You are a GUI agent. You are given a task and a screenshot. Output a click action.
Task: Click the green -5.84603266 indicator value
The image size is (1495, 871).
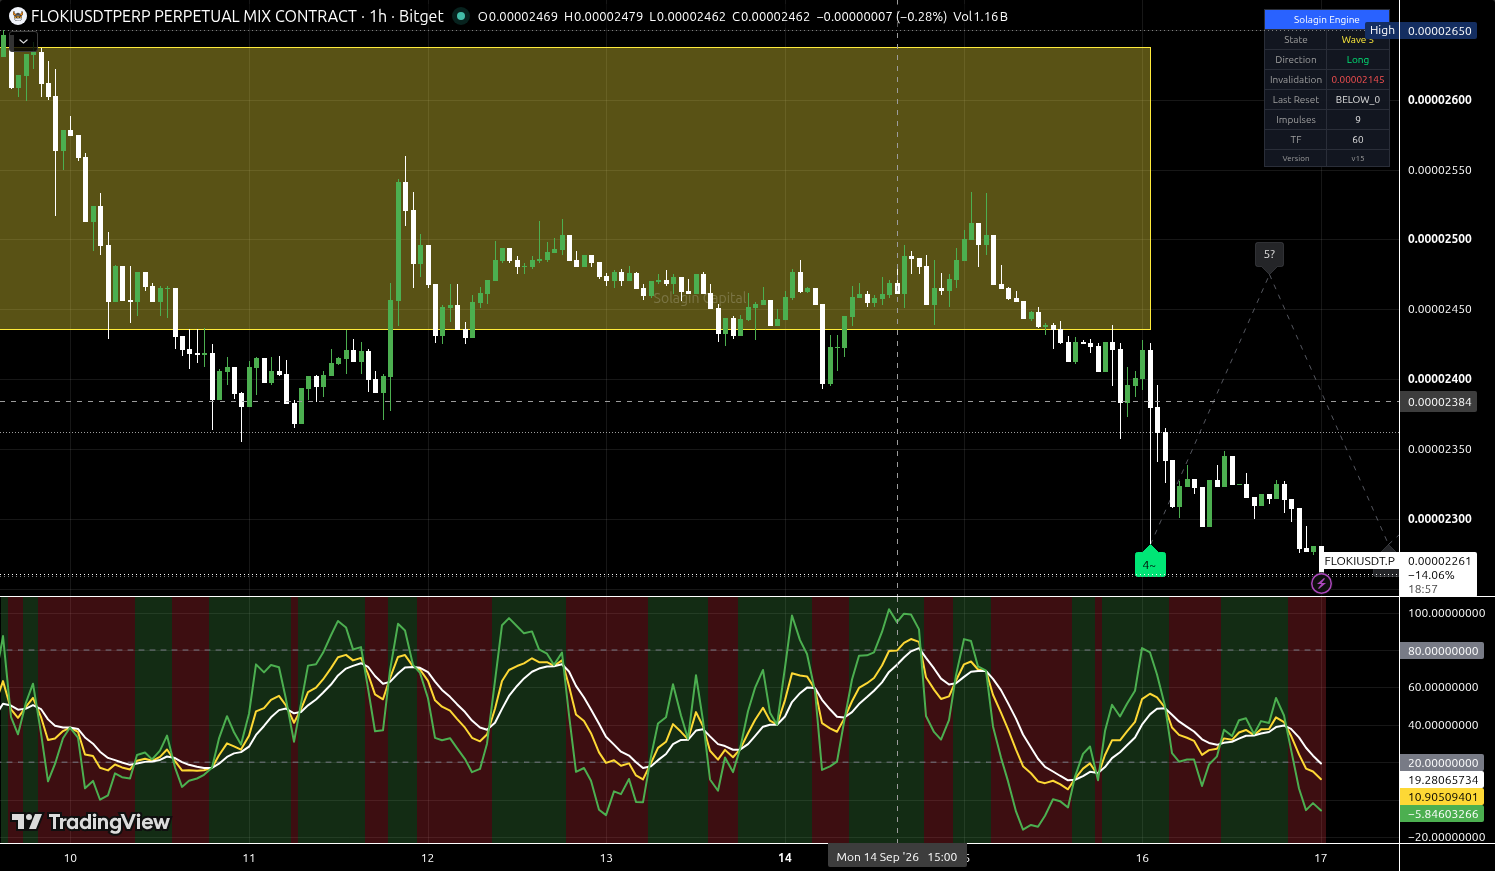[x=1443, y=814]
